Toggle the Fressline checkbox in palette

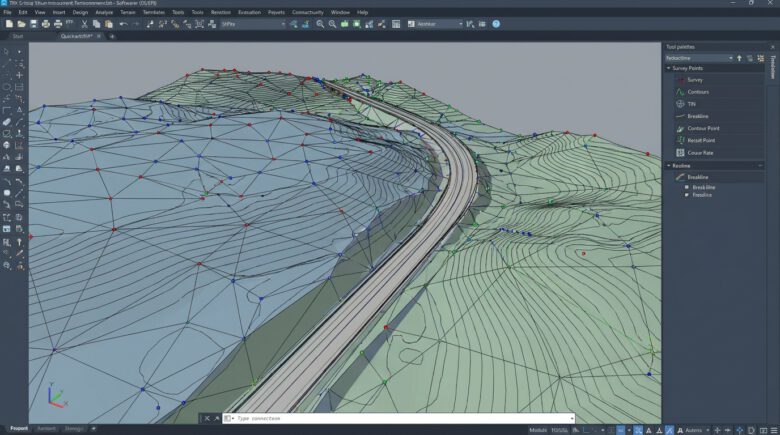[686, 195]
